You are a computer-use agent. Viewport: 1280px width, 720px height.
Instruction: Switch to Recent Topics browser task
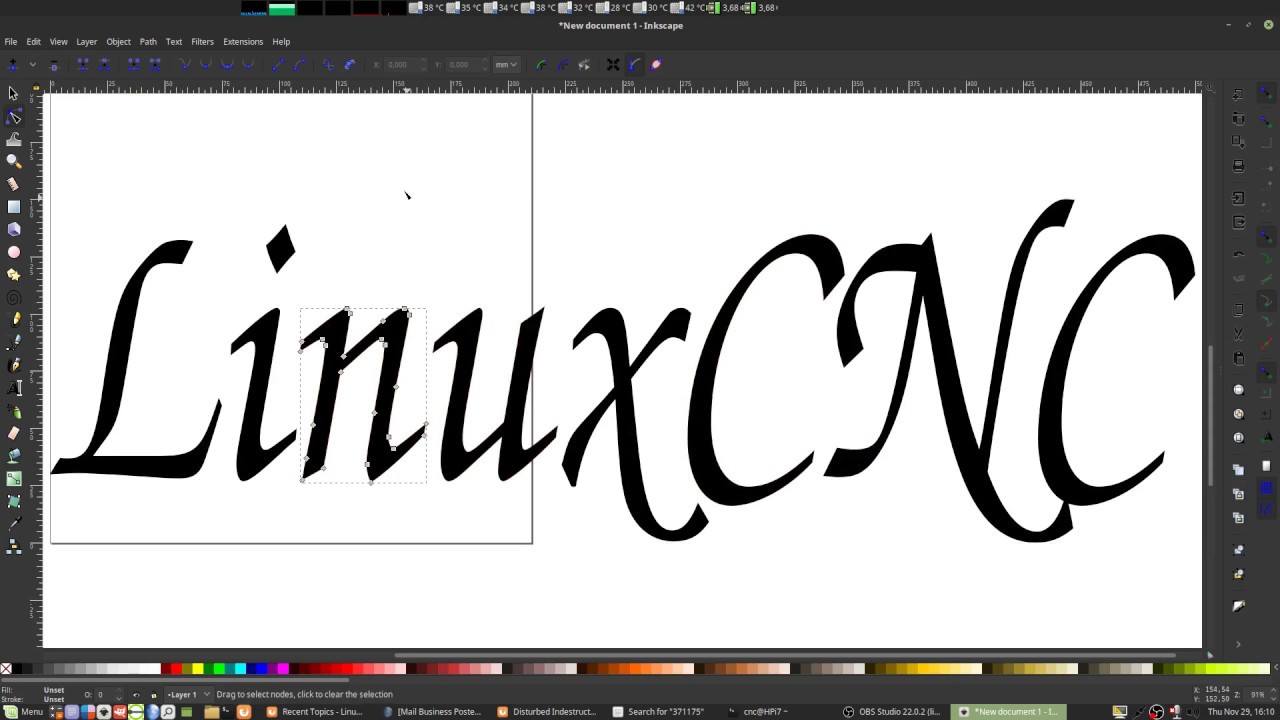[315, 712]
